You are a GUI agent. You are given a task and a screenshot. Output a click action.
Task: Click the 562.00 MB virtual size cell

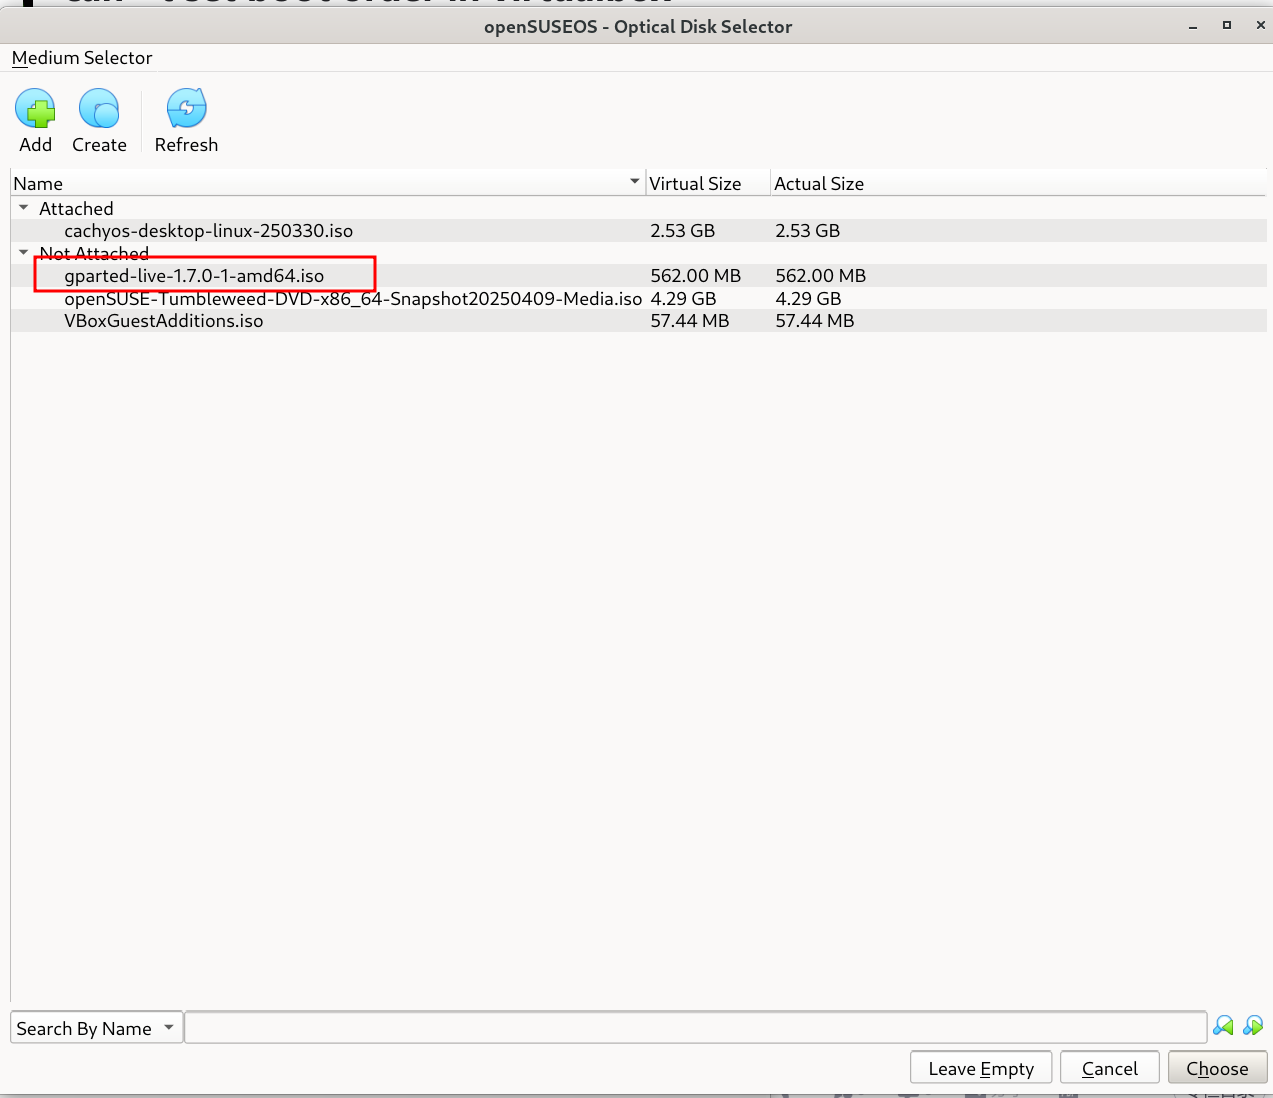click(x=696, y=276)
